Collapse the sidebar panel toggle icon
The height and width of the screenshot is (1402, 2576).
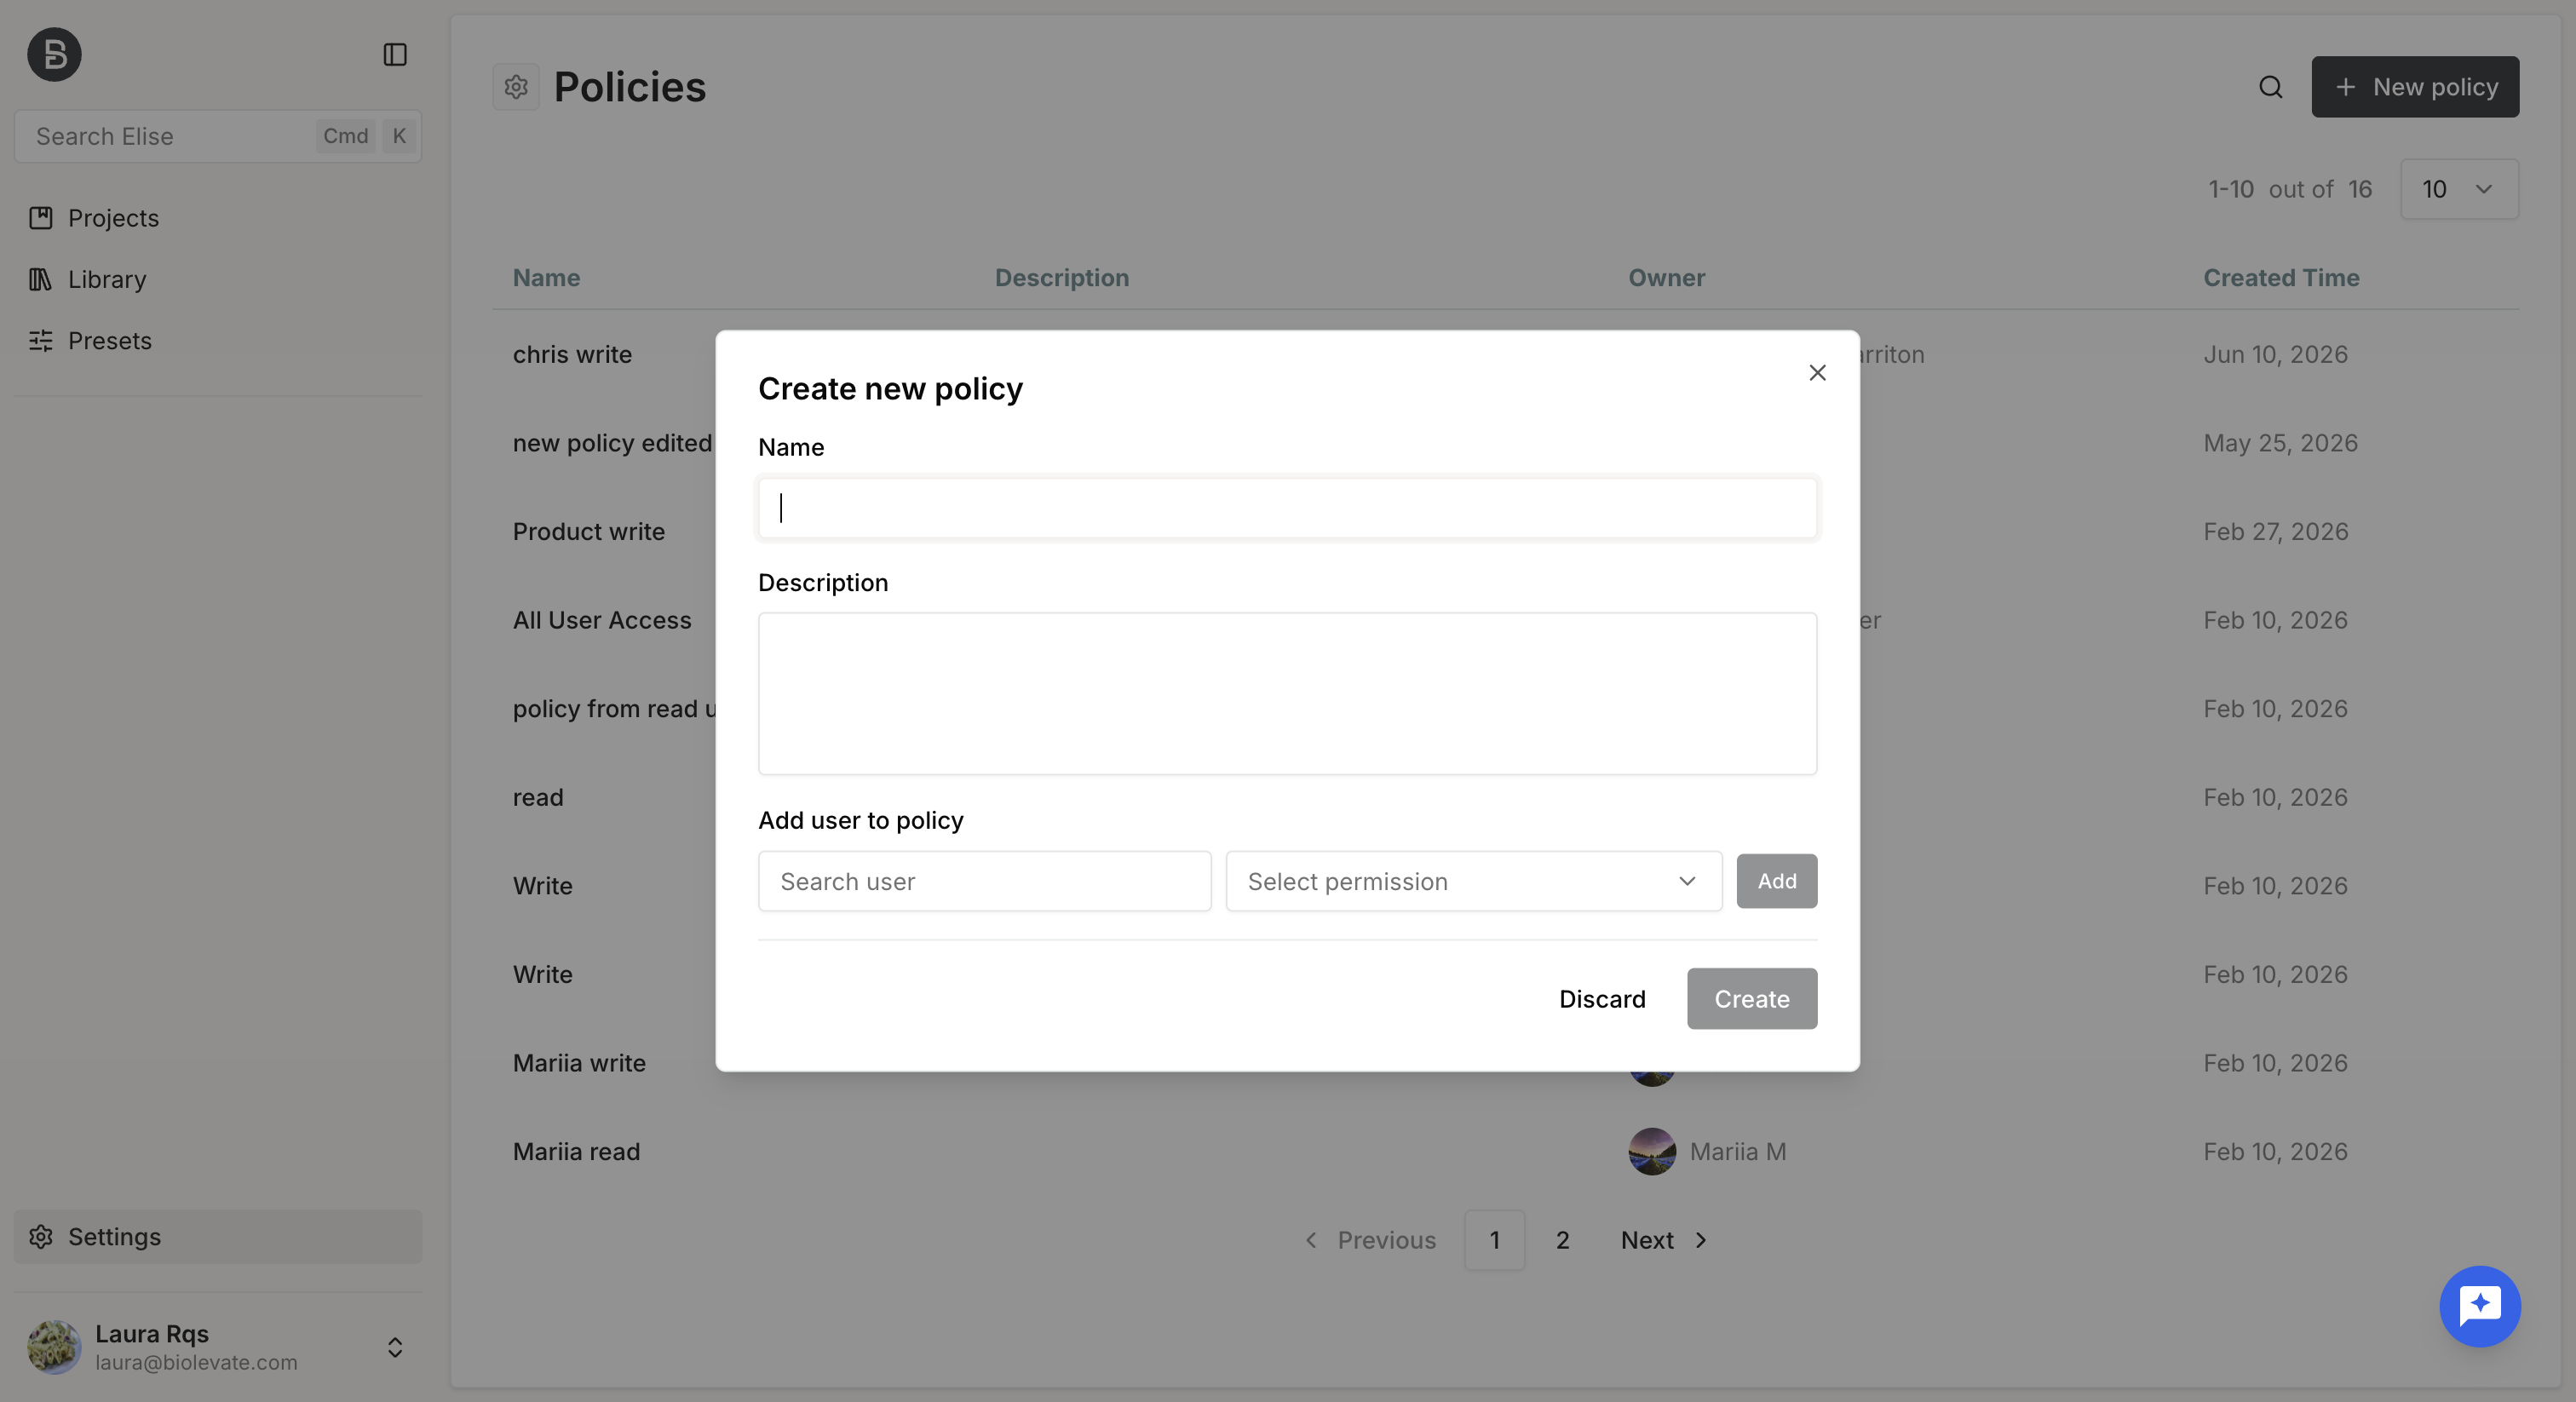pyautogui.click(x=395, y=54)
